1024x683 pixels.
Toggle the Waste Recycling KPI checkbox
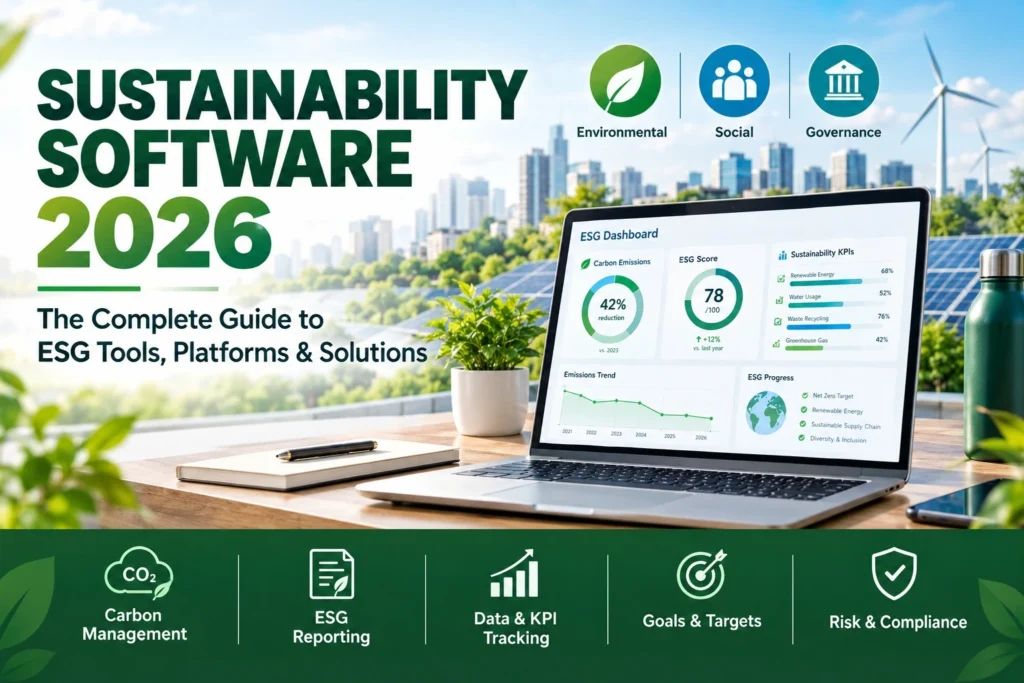point(778,321)
